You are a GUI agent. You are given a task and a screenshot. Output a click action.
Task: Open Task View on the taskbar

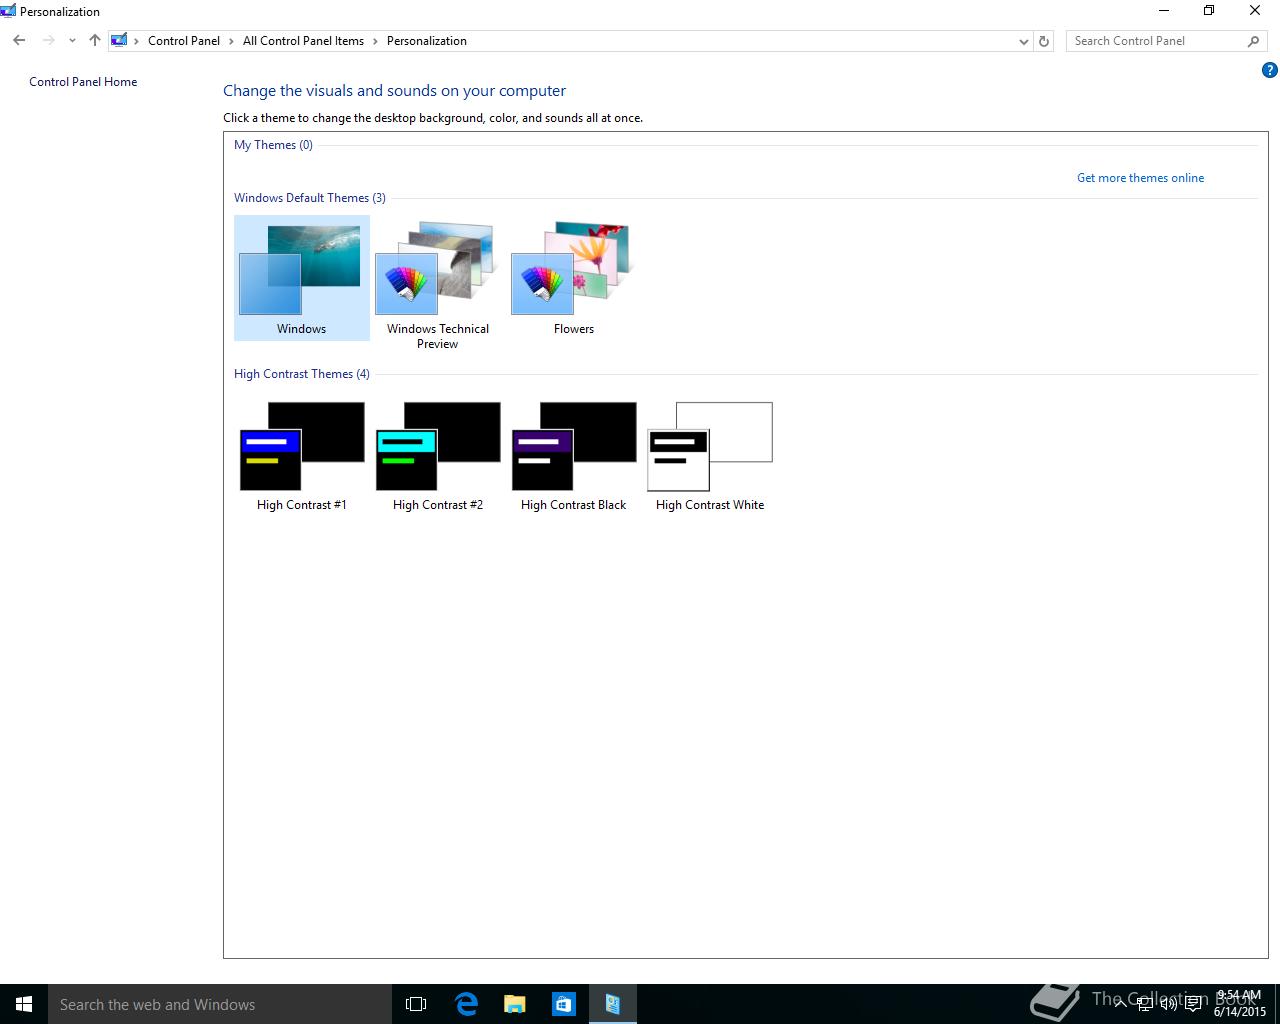[x=416, y=1004]
